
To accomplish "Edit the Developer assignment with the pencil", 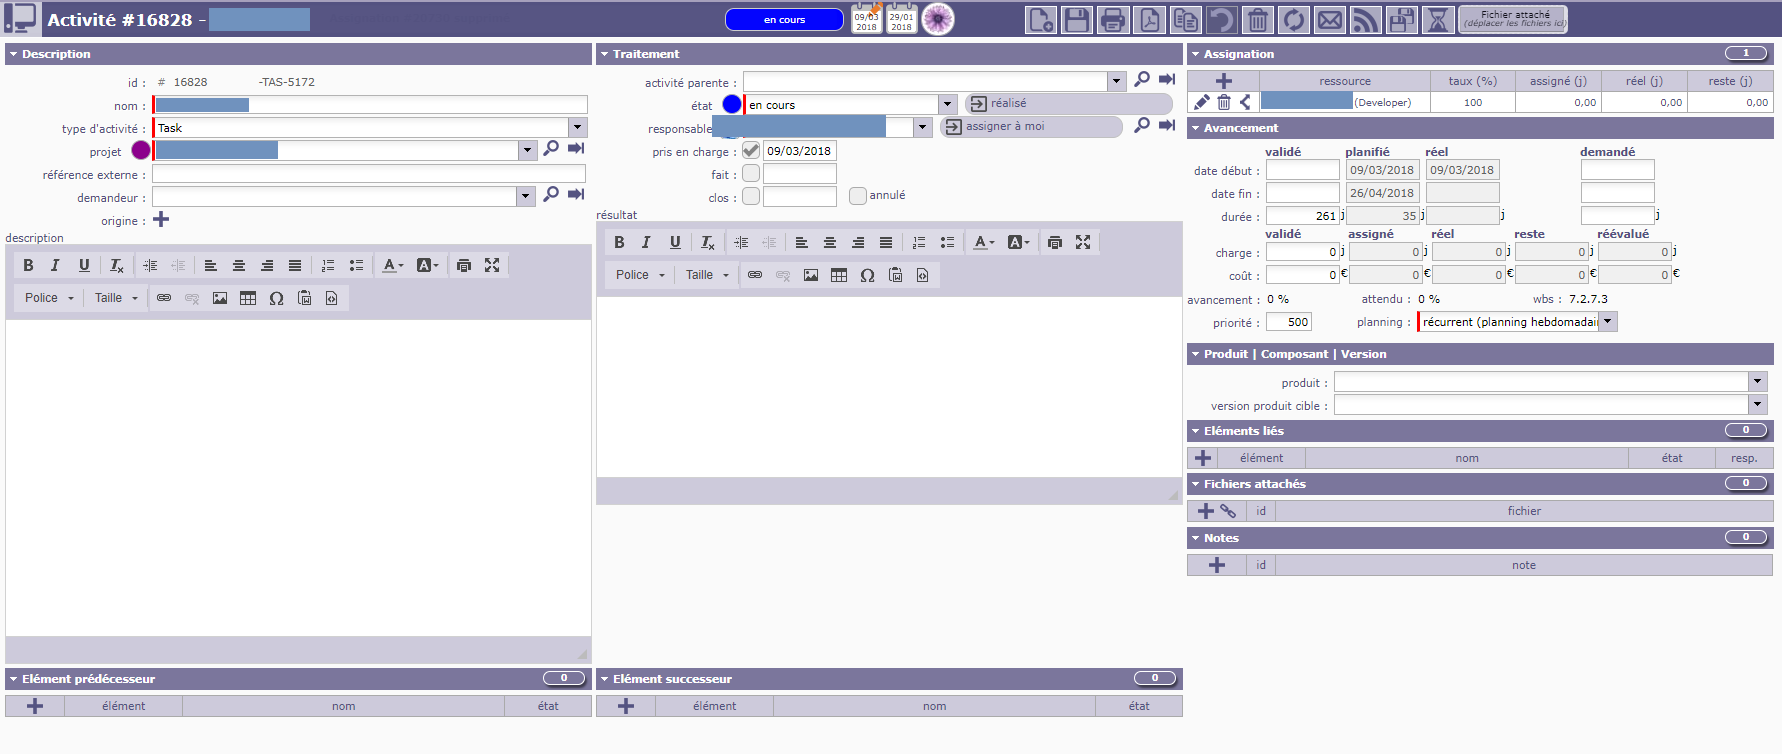I will click(1202, 102).
